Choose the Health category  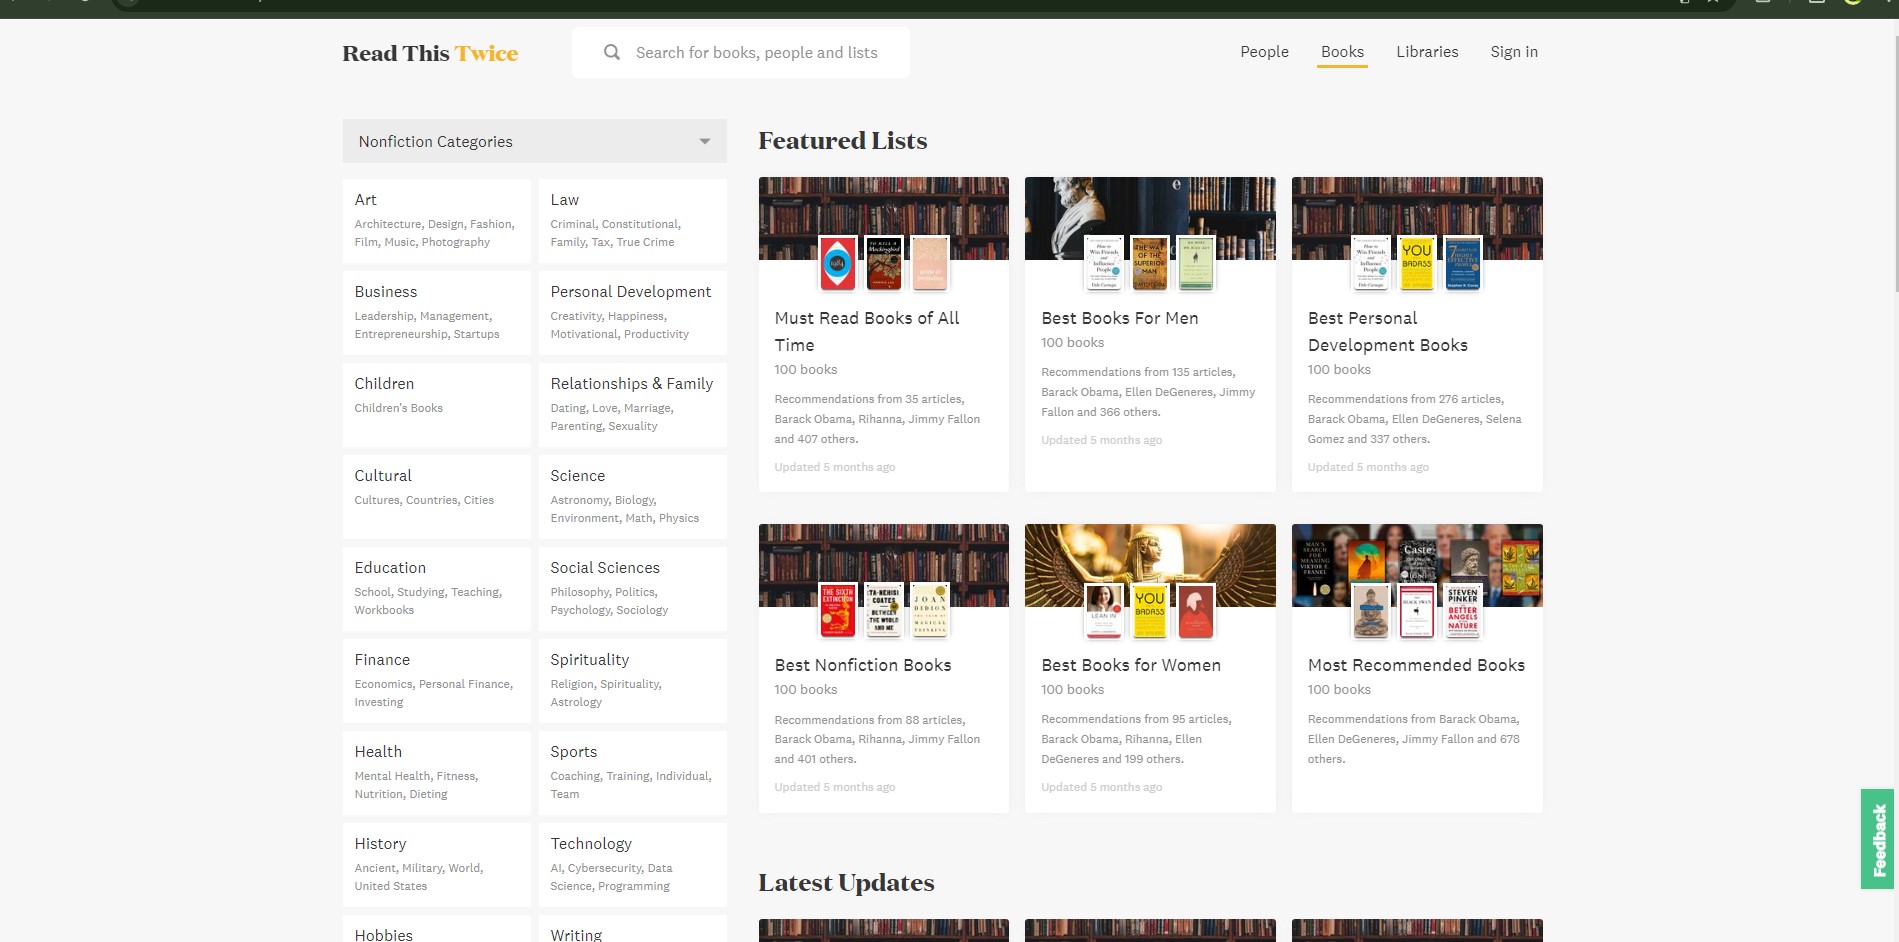[x=436, y=773]
